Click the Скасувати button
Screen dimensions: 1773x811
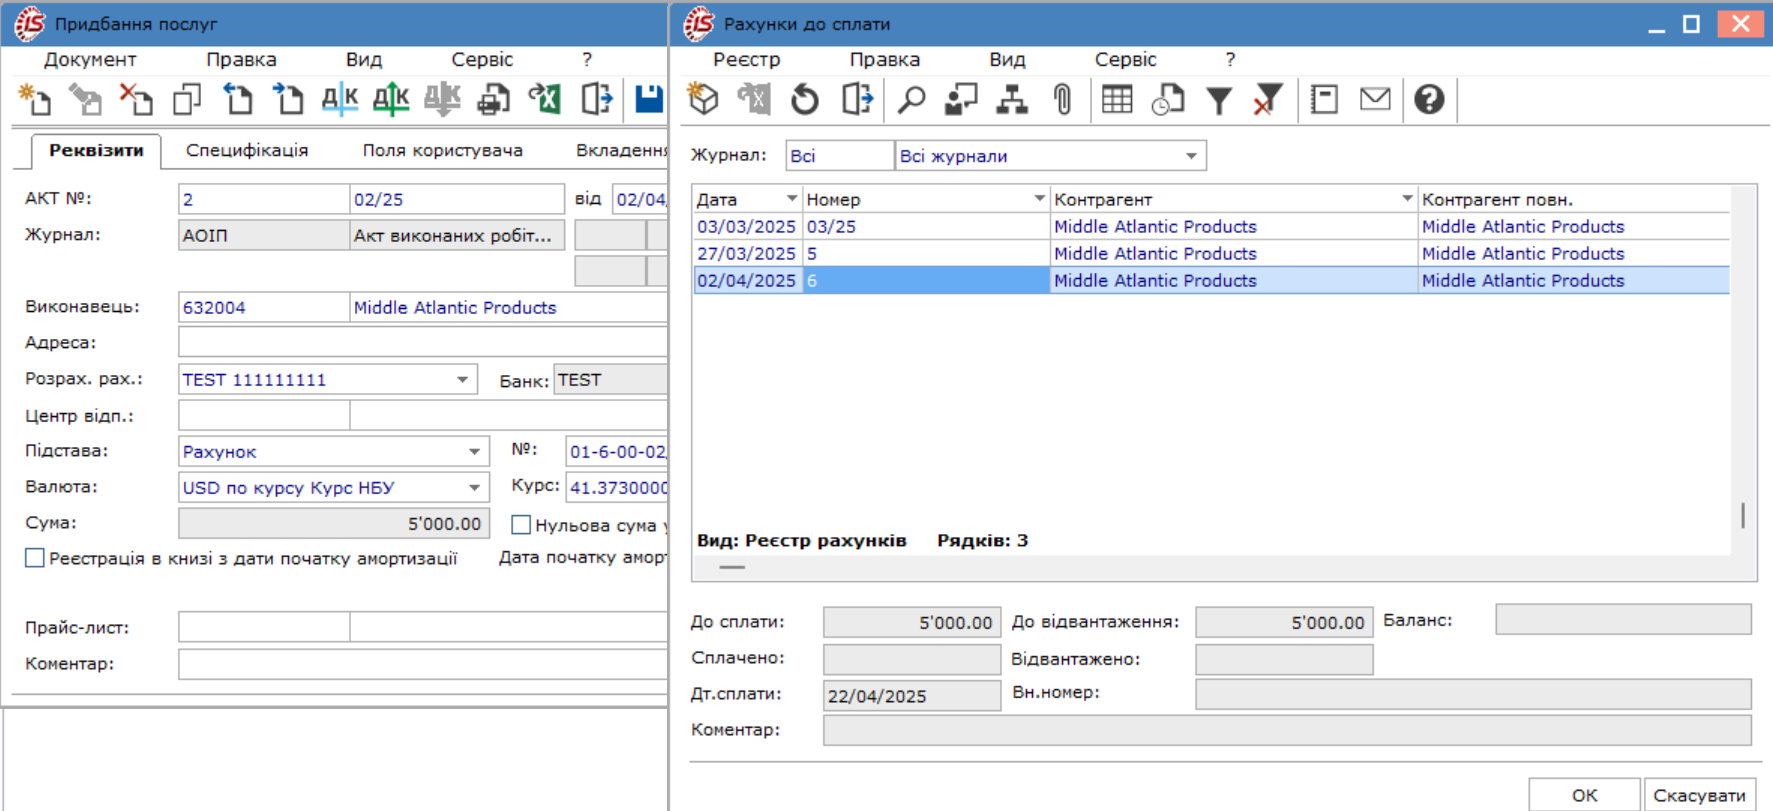point(1699,795)
